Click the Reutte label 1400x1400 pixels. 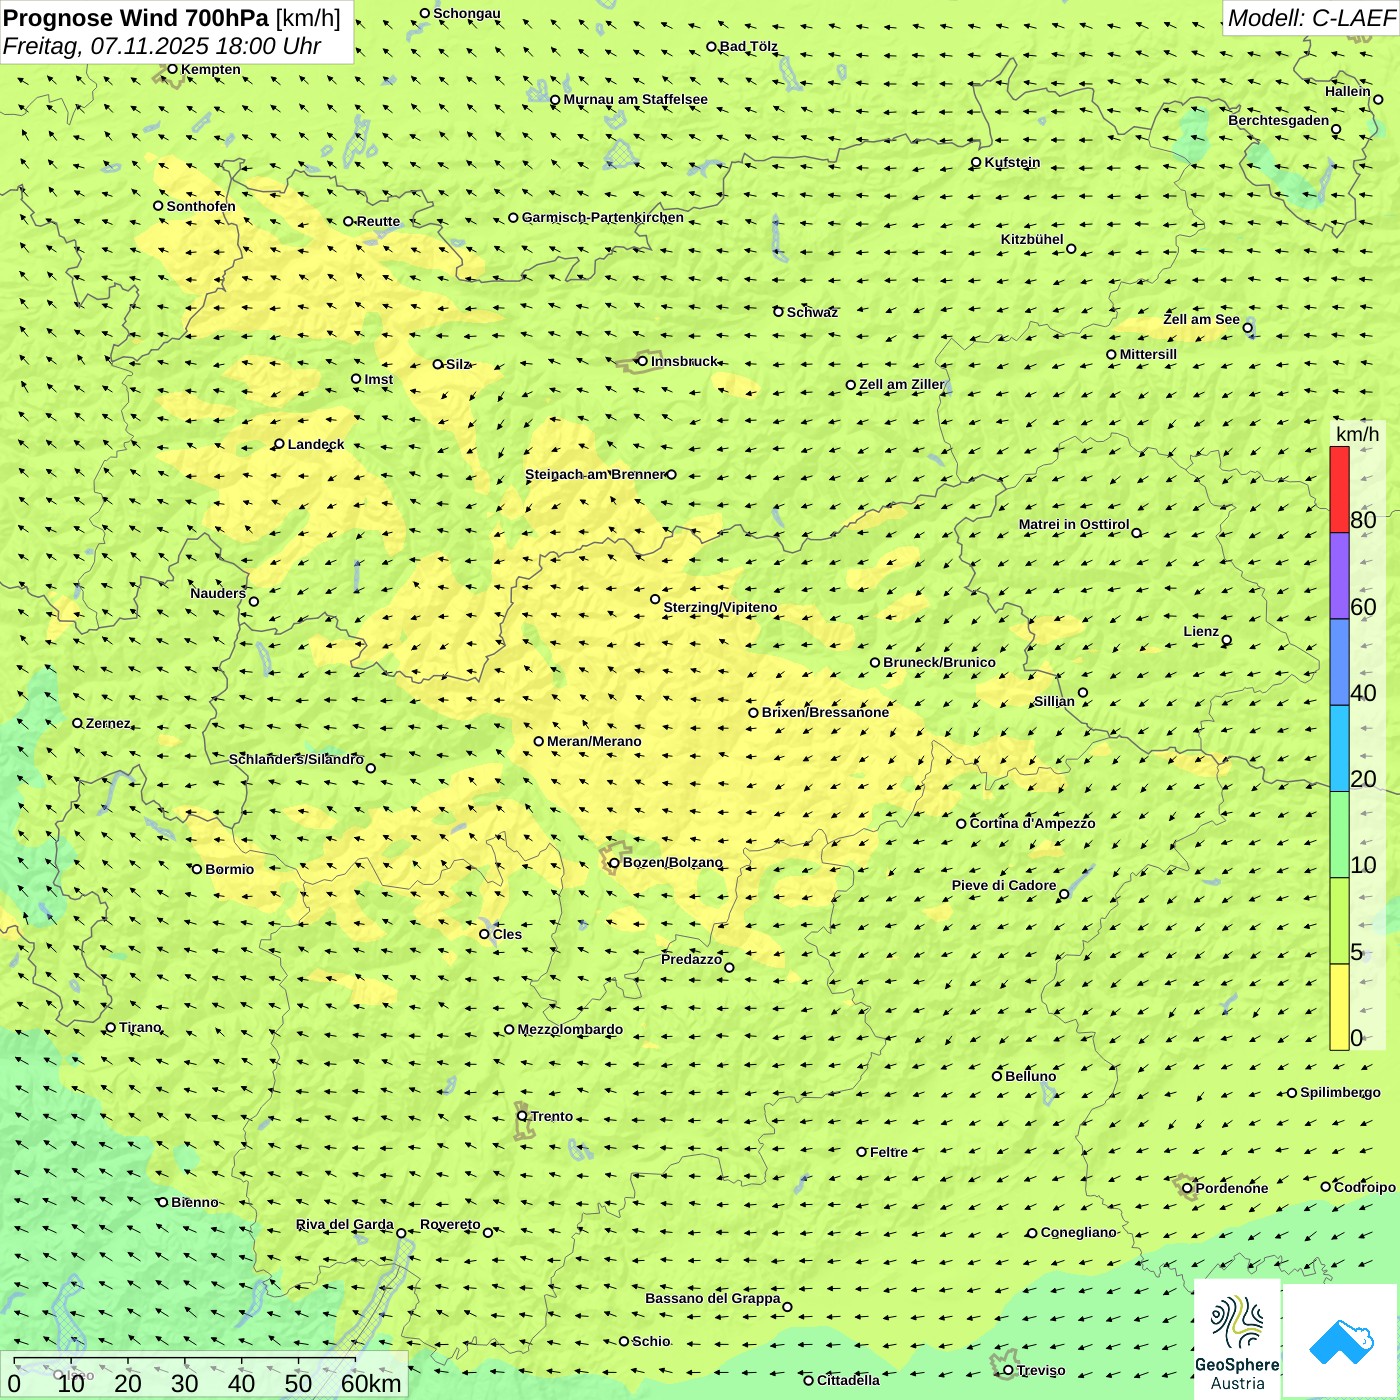click(x=378, y=221)
